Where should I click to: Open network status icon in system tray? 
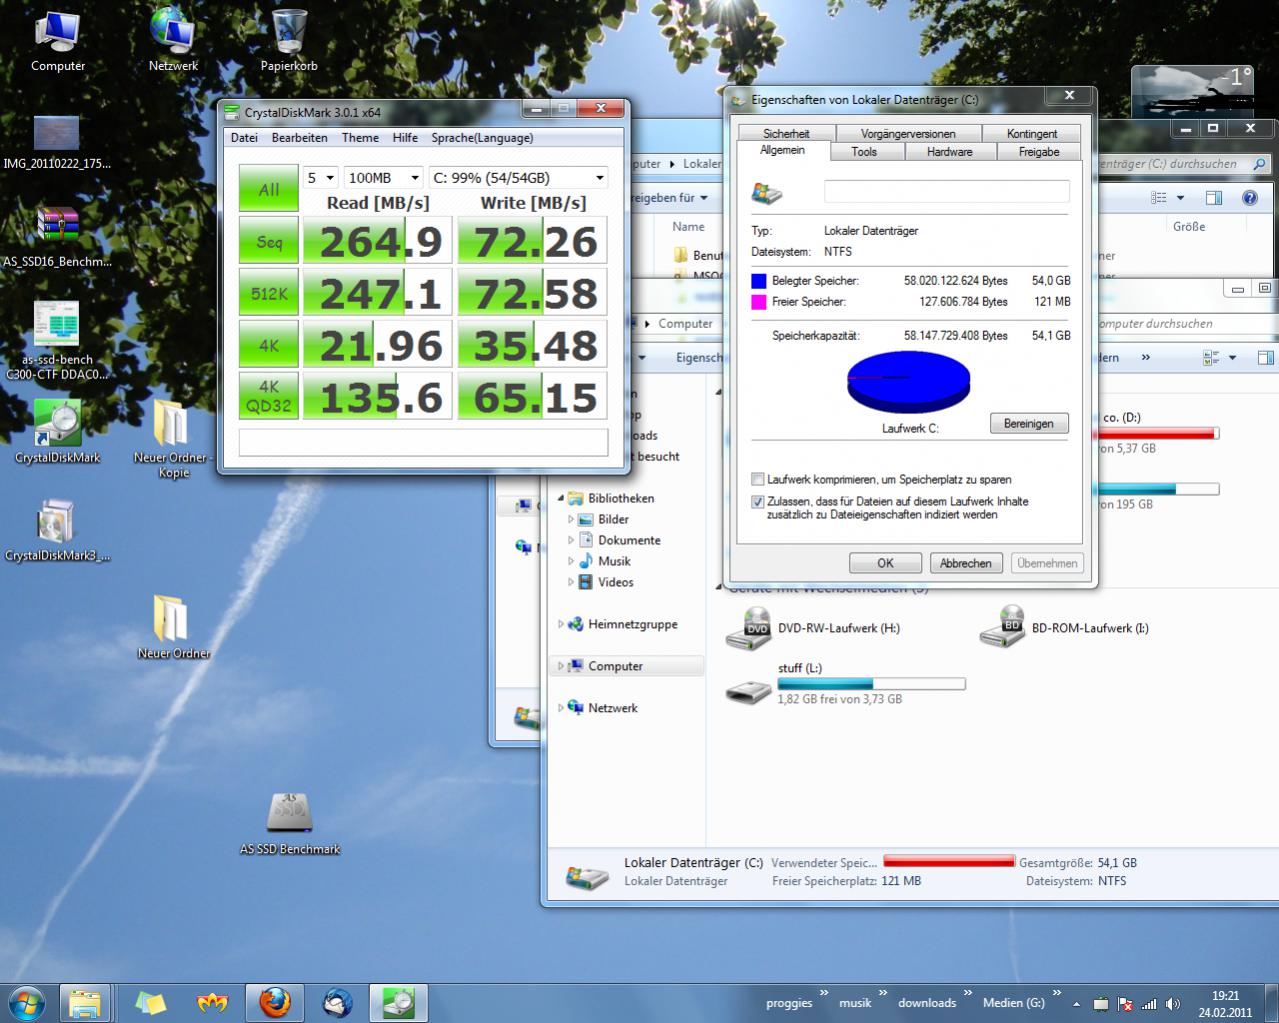1149,1004
